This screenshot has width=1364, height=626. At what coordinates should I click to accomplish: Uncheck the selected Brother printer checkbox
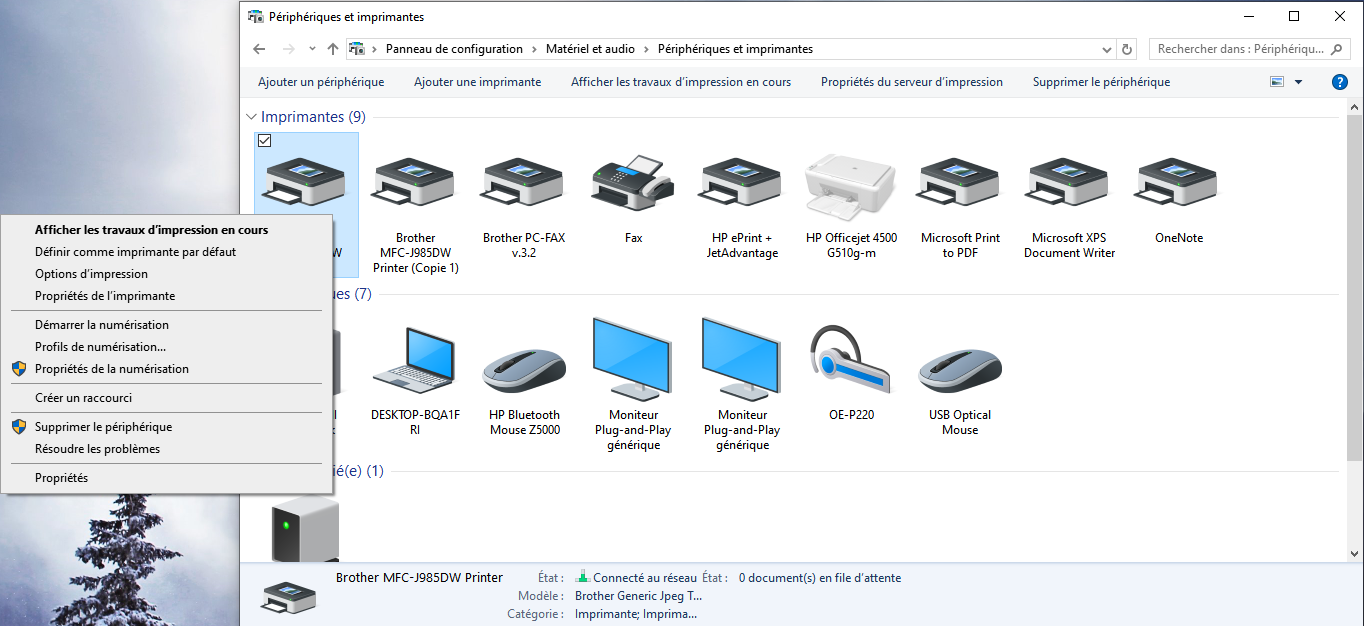coord(265,140)
